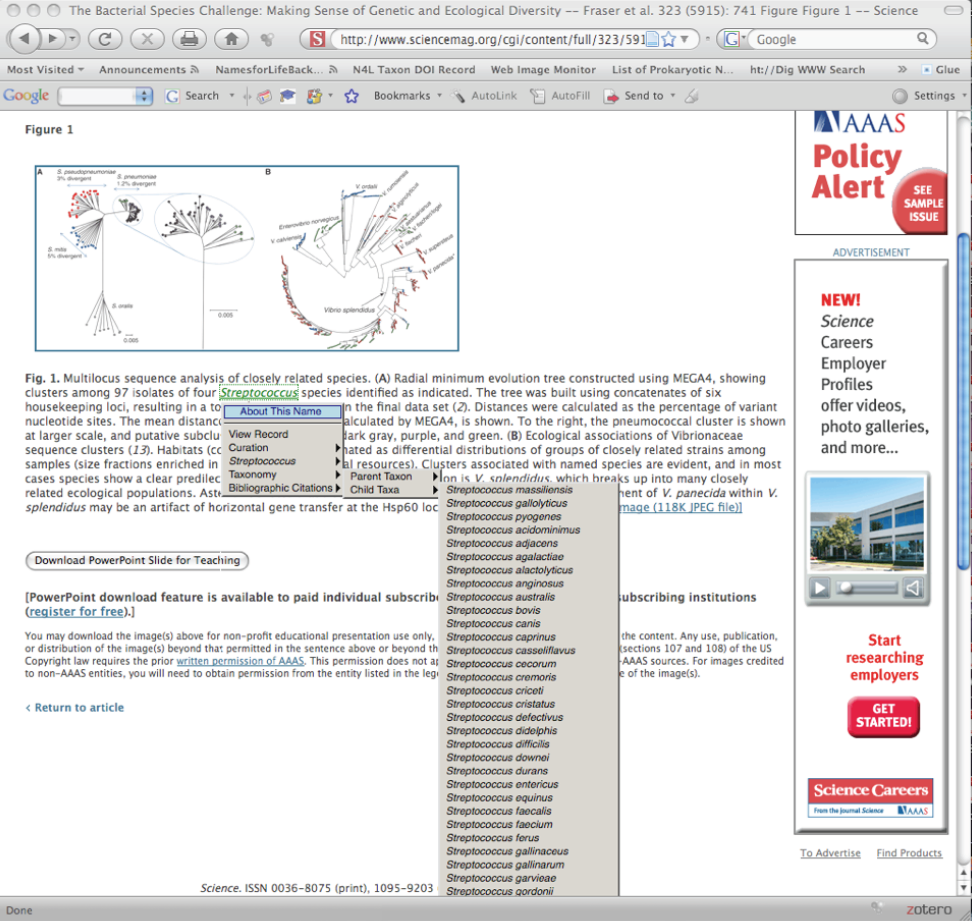
Task: Open the Most Visited bookmarks dropdown
Action: pos(45,70)
